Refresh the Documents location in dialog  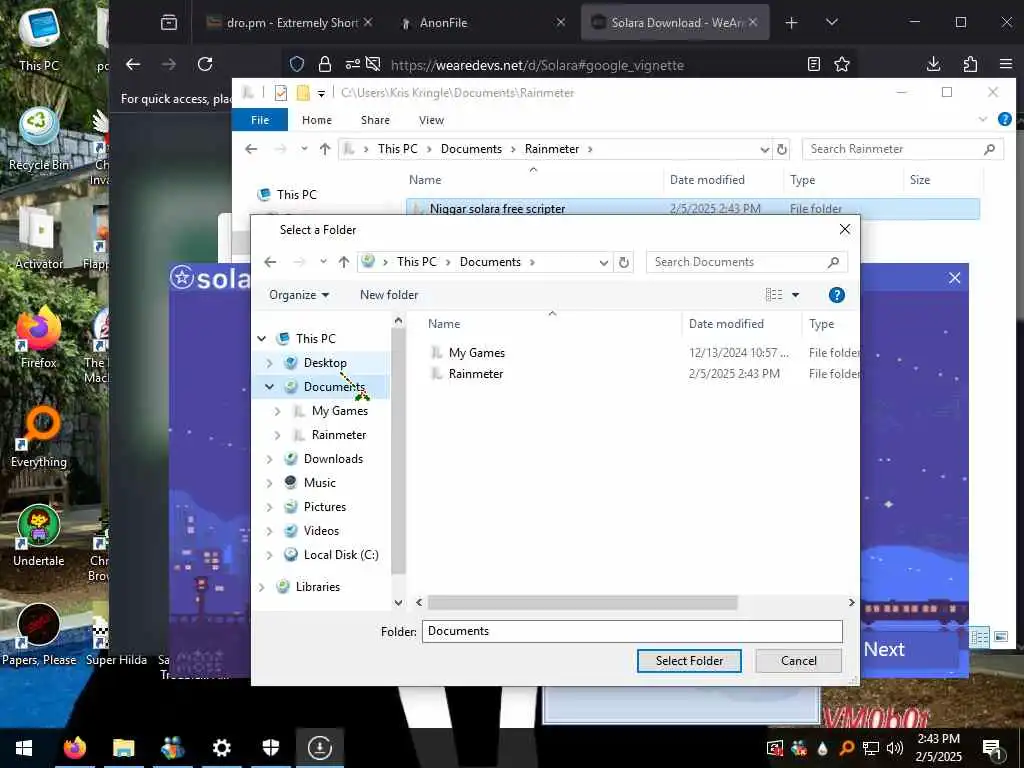coord(624,262)
